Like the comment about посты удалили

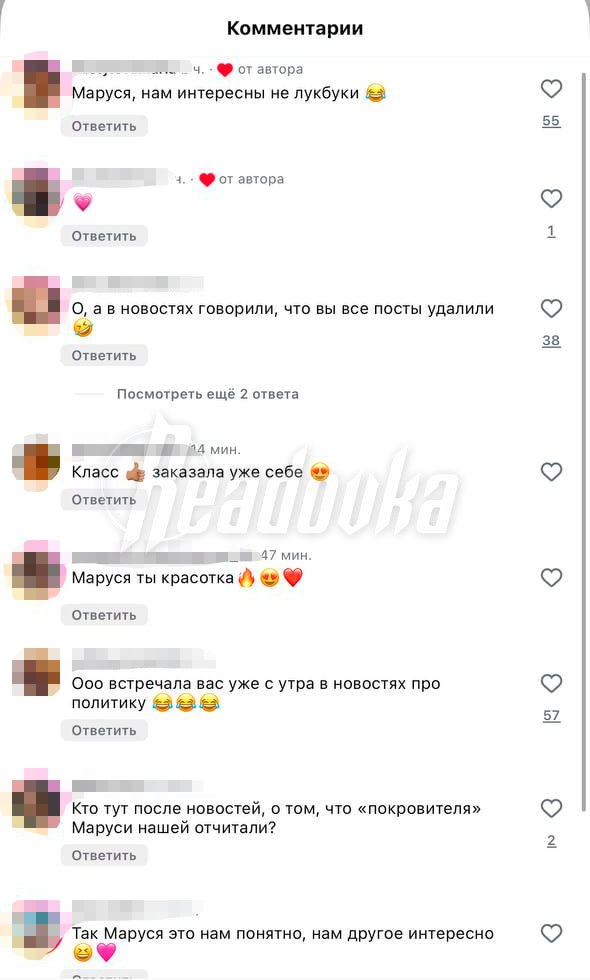[x=551, y=308]
